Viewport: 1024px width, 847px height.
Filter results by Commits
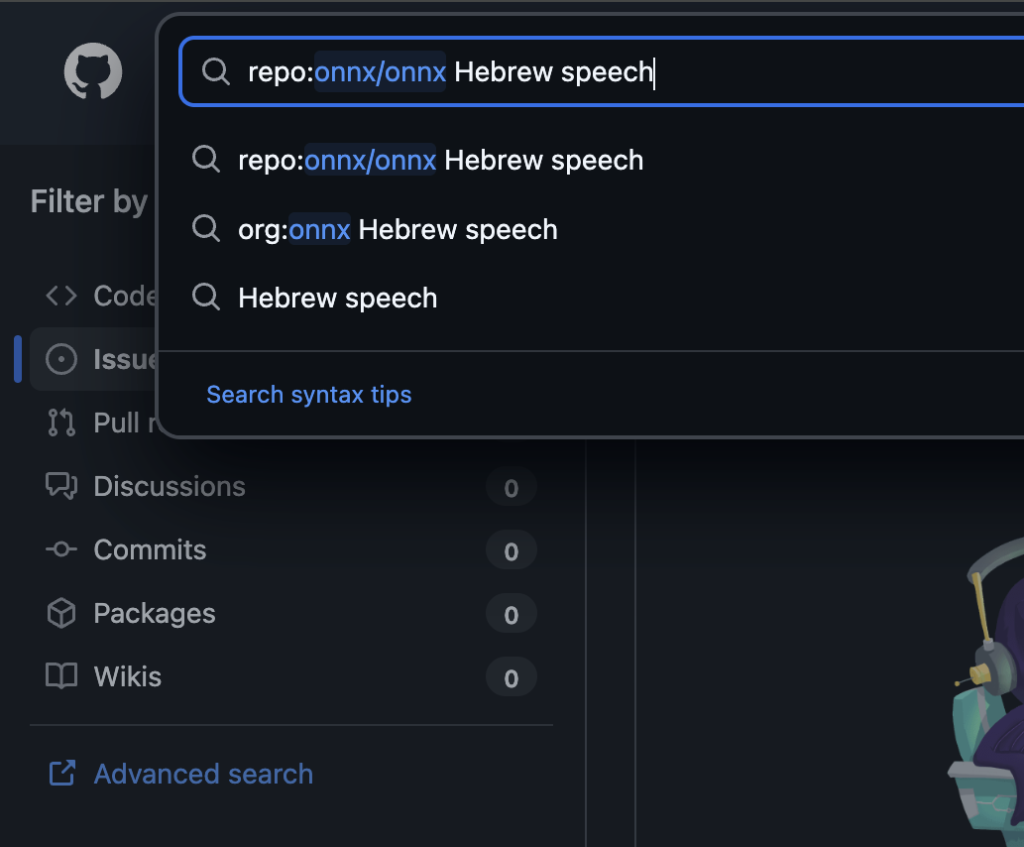150,550
